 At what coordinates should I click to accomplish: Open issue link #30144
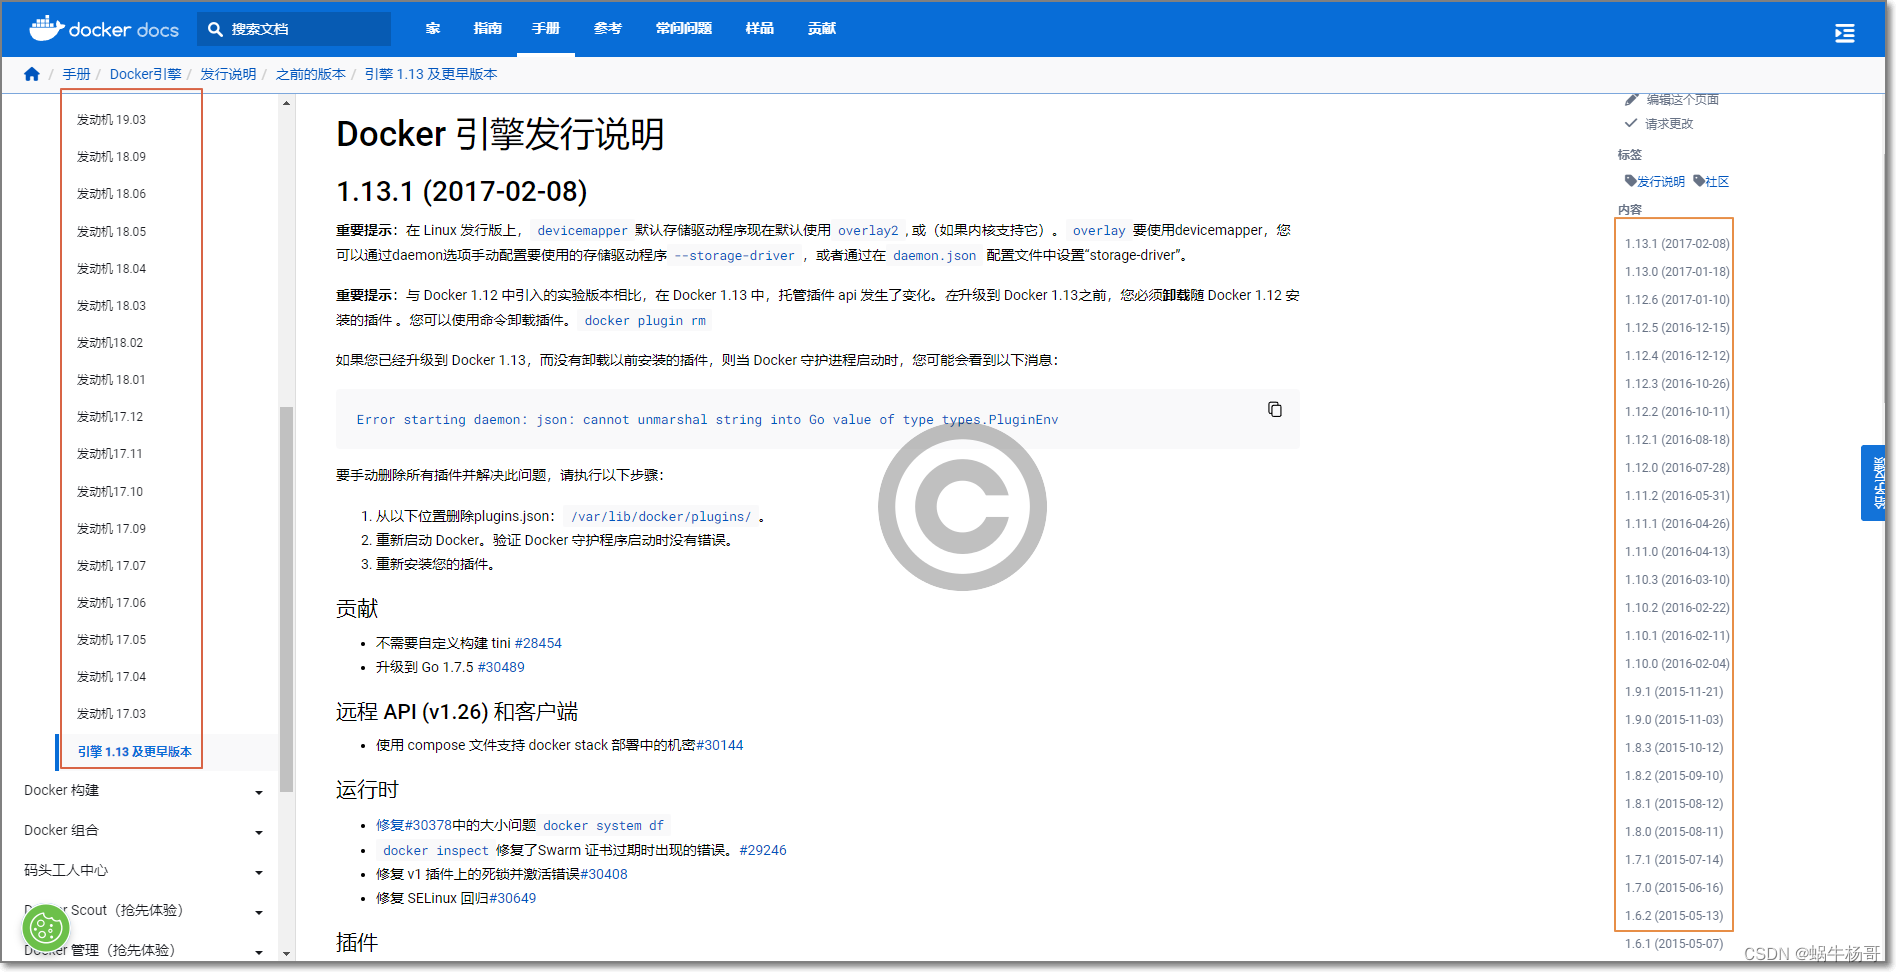click(x=720, y=745)
